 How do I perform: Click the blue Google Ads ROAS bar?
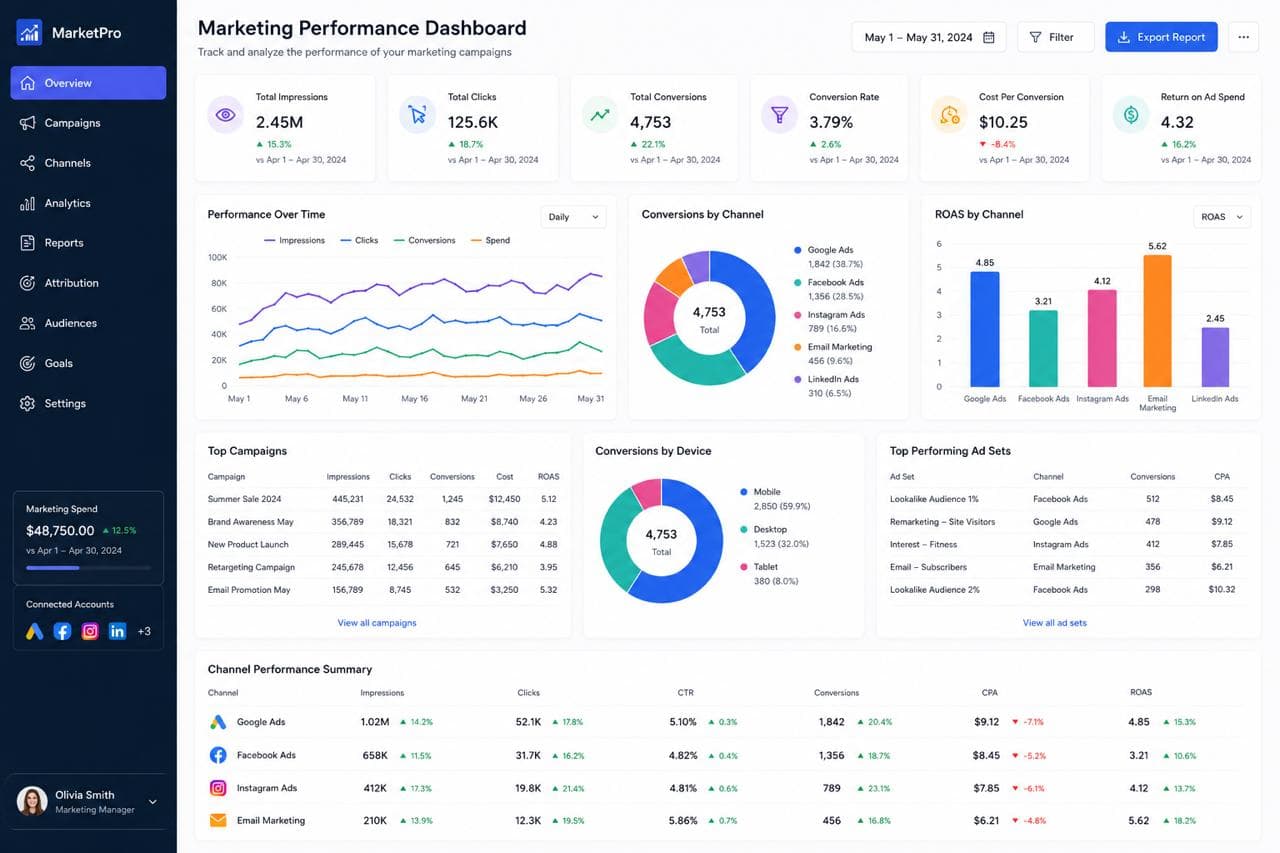(x=985, y=329)
